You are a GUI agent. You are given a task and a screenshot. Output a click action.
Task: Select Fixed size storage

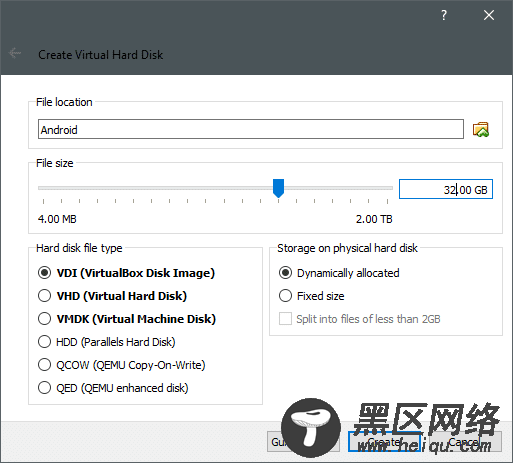coord(311,296)
